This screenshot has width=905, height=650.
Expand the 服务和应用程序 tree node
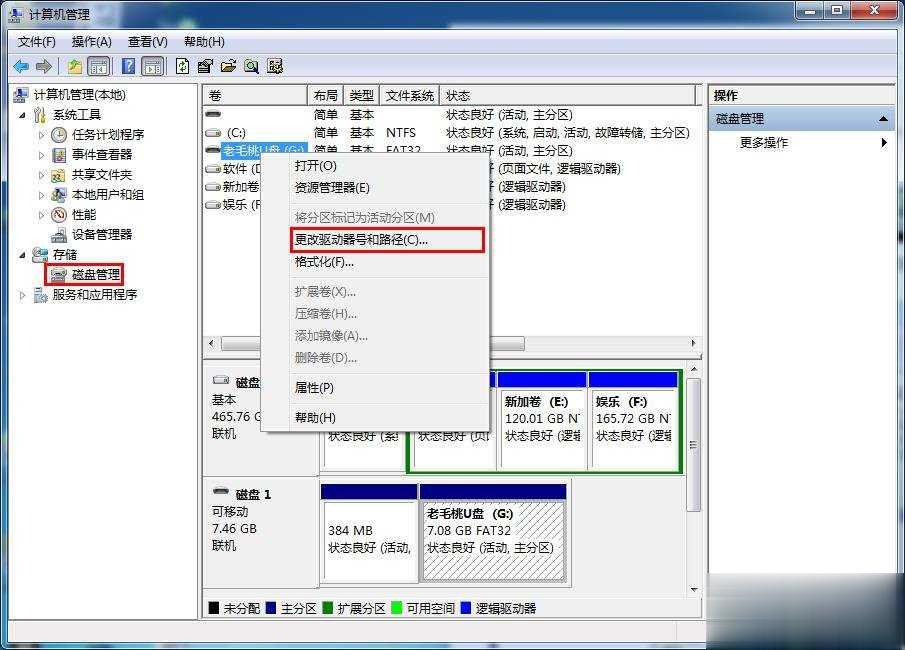pyautogui.click(x=23, y=295)
